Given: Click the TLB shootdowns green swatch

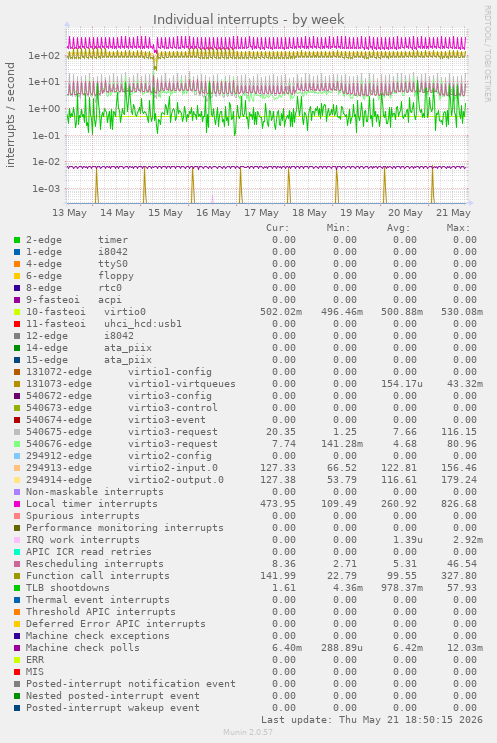Looking at the screenshot, I should [17, 588].
